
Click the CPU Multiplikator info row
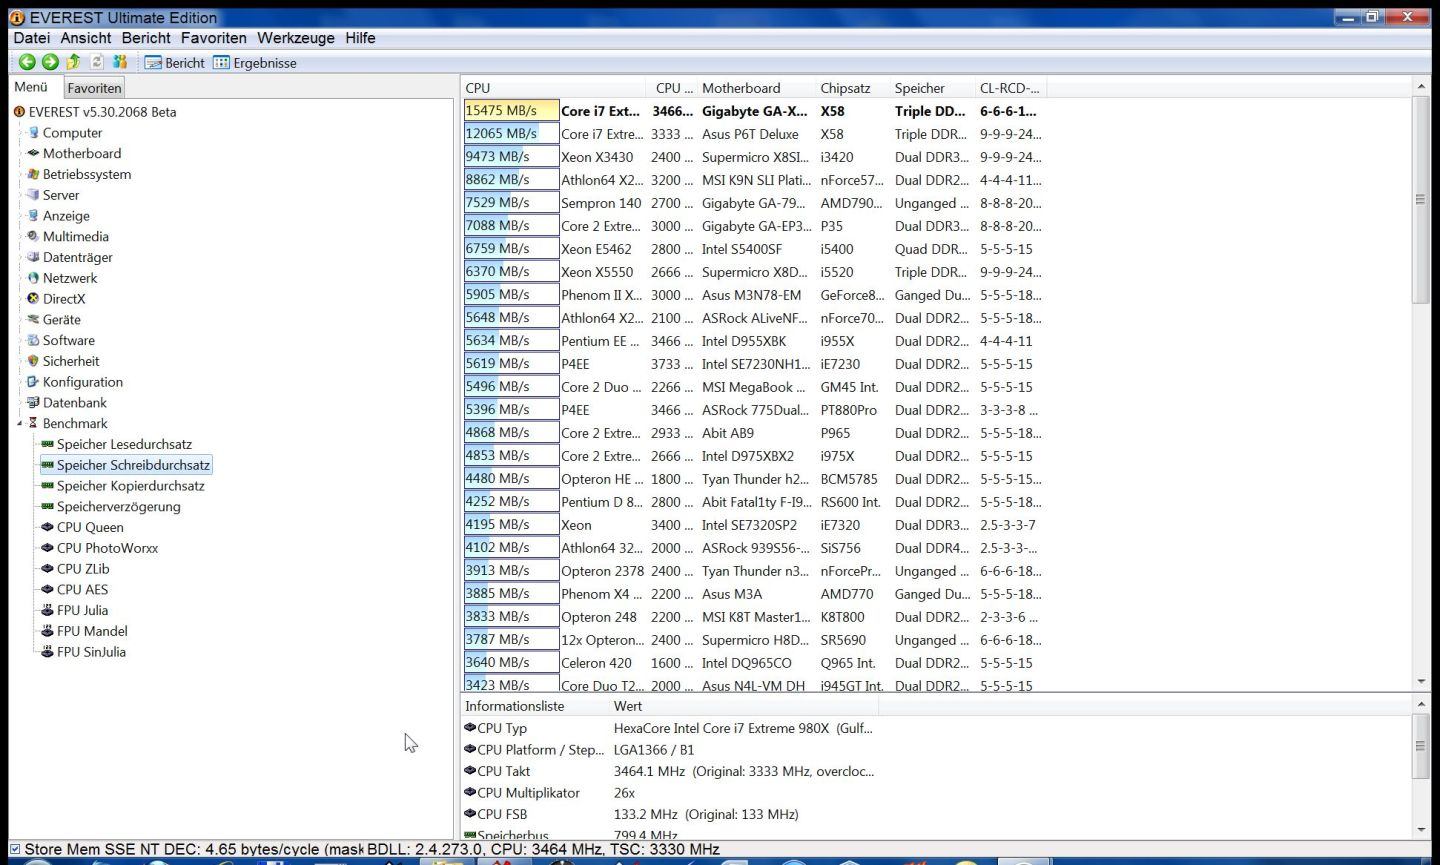tap(670, 793)
